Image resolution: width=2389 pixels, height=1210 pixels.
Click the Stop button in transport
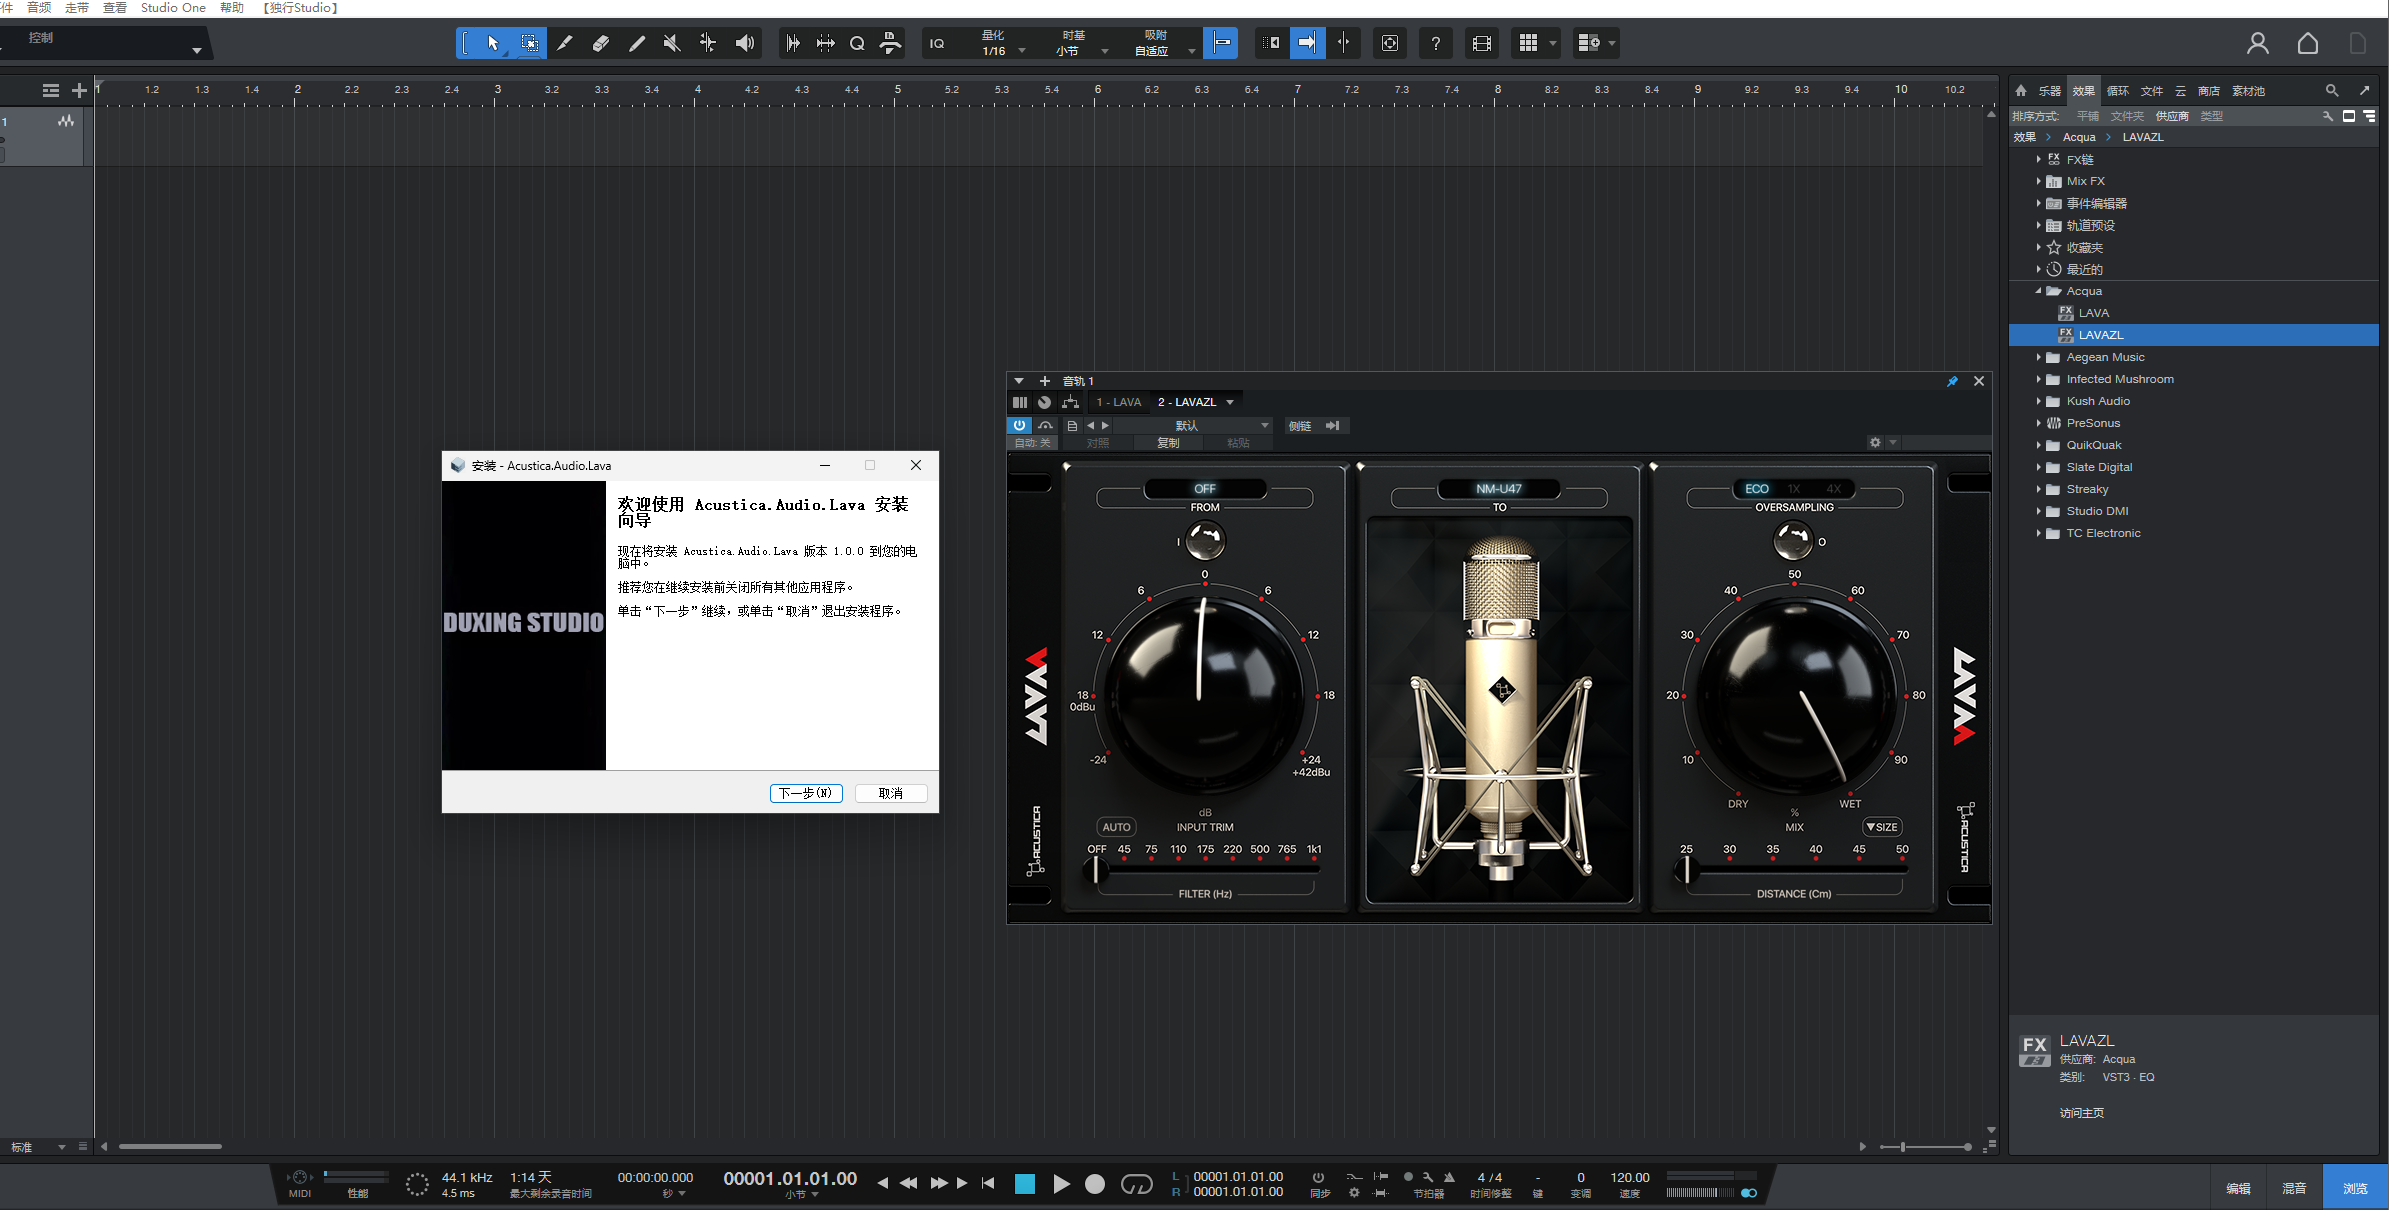pos(1025,1184)
